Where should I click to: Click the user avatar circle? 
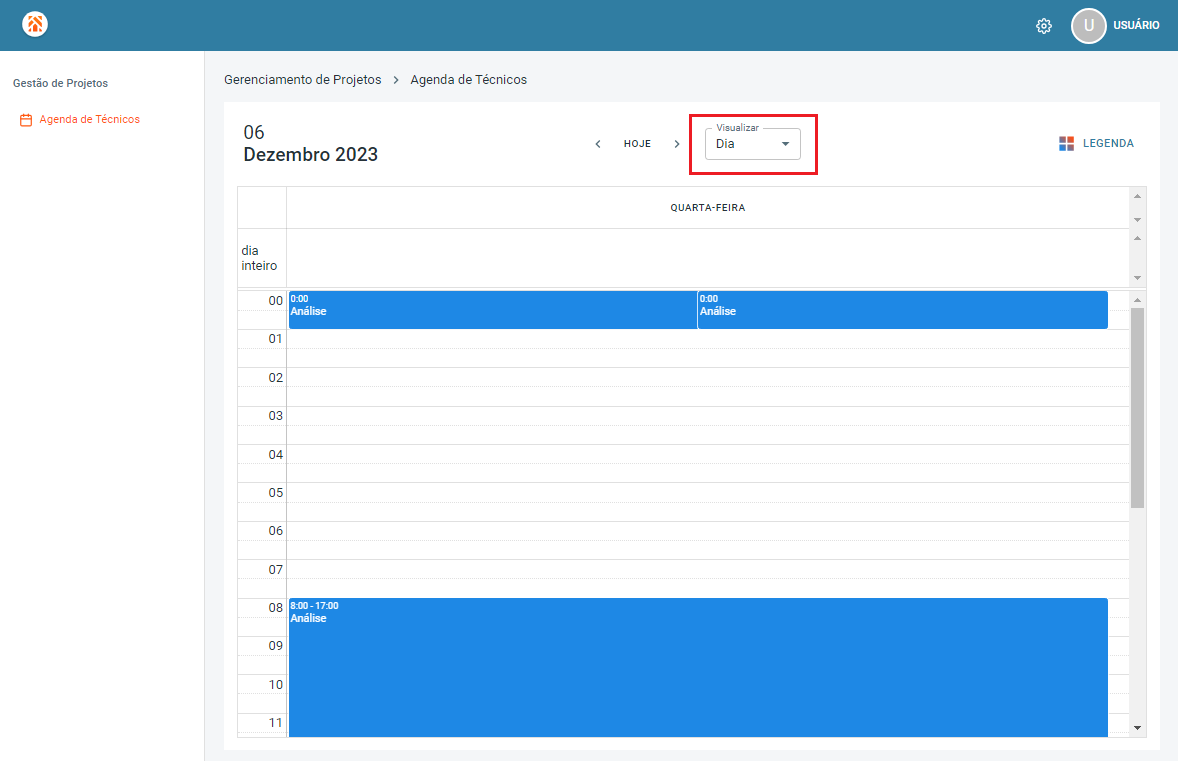[x=1088, y=26]
